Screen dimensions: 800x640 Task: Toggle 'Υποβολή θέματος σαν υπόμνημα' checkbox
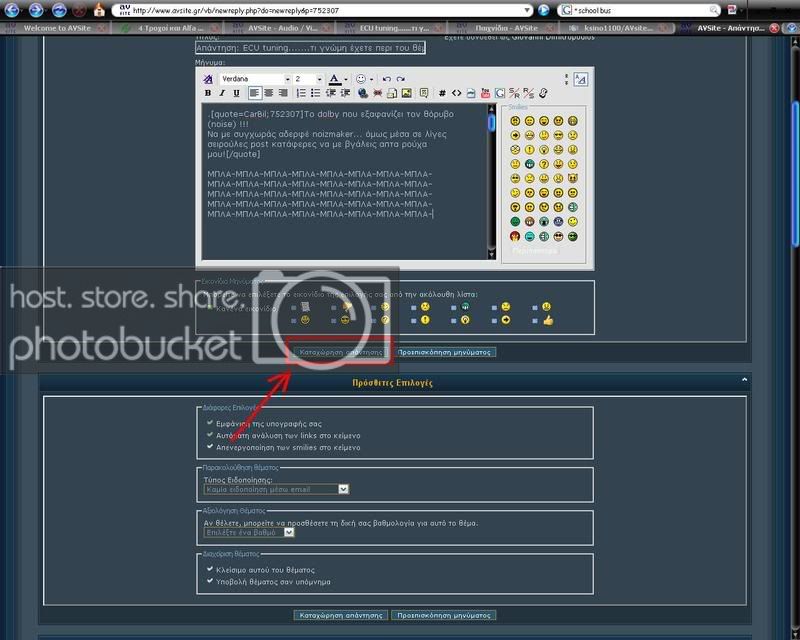(x=210, y=580)
